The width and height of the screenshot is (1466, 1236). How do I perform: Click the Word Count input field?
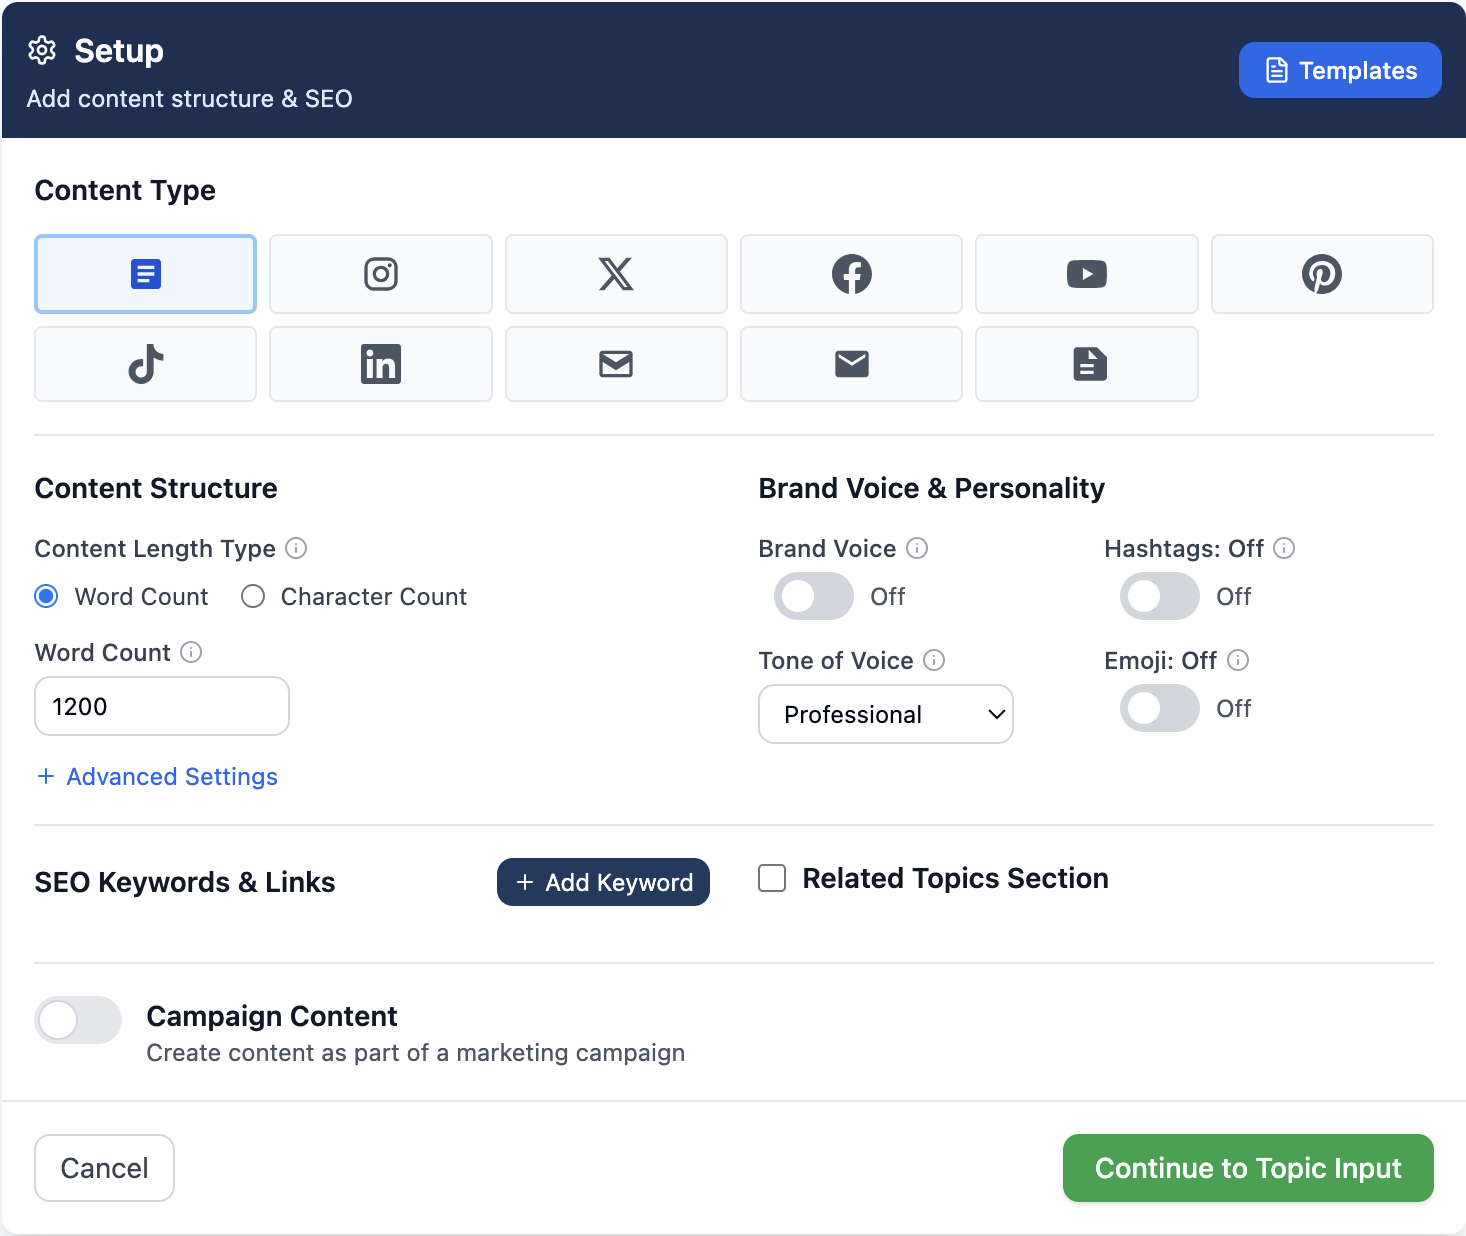[162, 706]
